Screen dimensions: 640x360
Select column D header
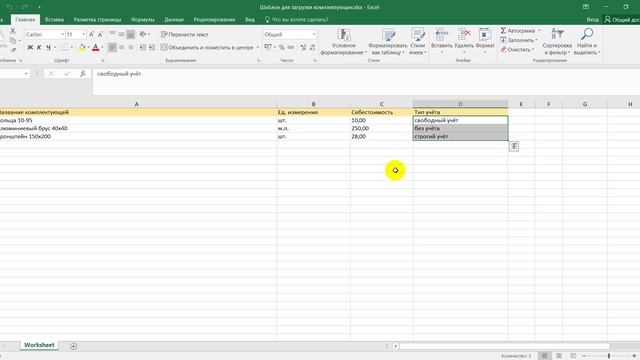click(x=460, y=104)
